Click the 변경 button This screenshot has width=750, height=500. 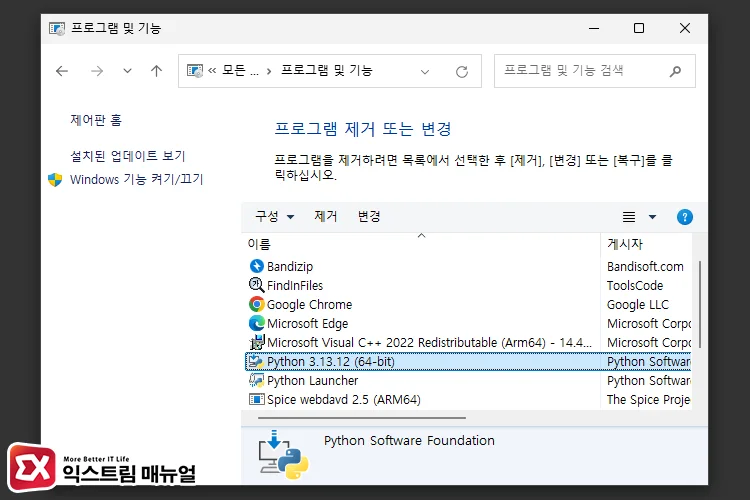tap(369, 216)
